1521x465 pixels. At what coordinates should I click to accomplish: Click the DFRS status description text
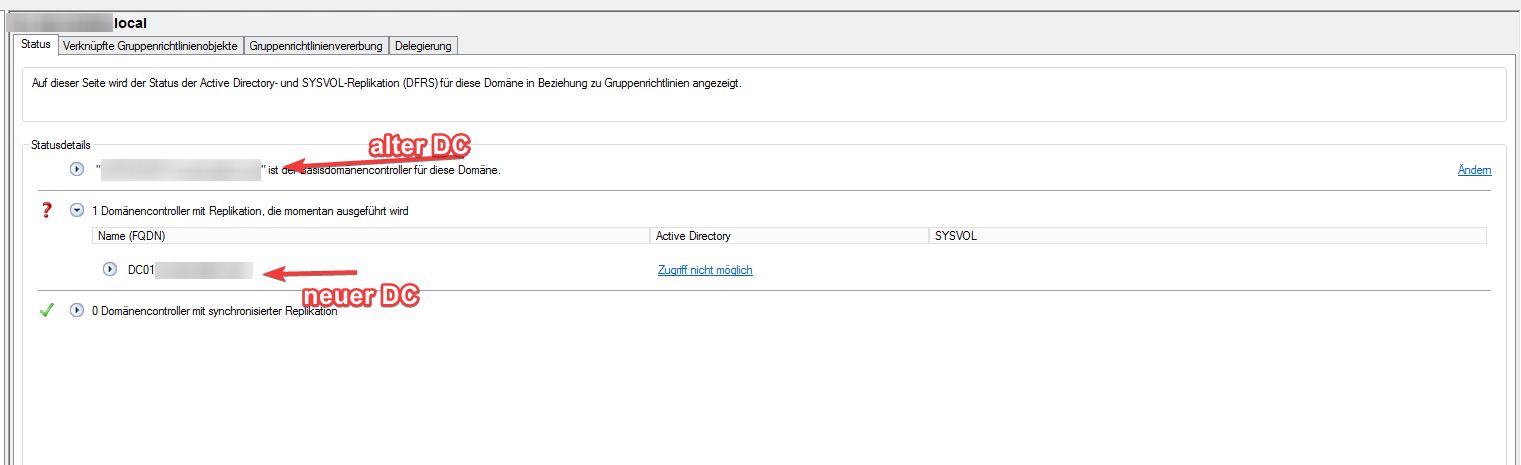[386, 83]
